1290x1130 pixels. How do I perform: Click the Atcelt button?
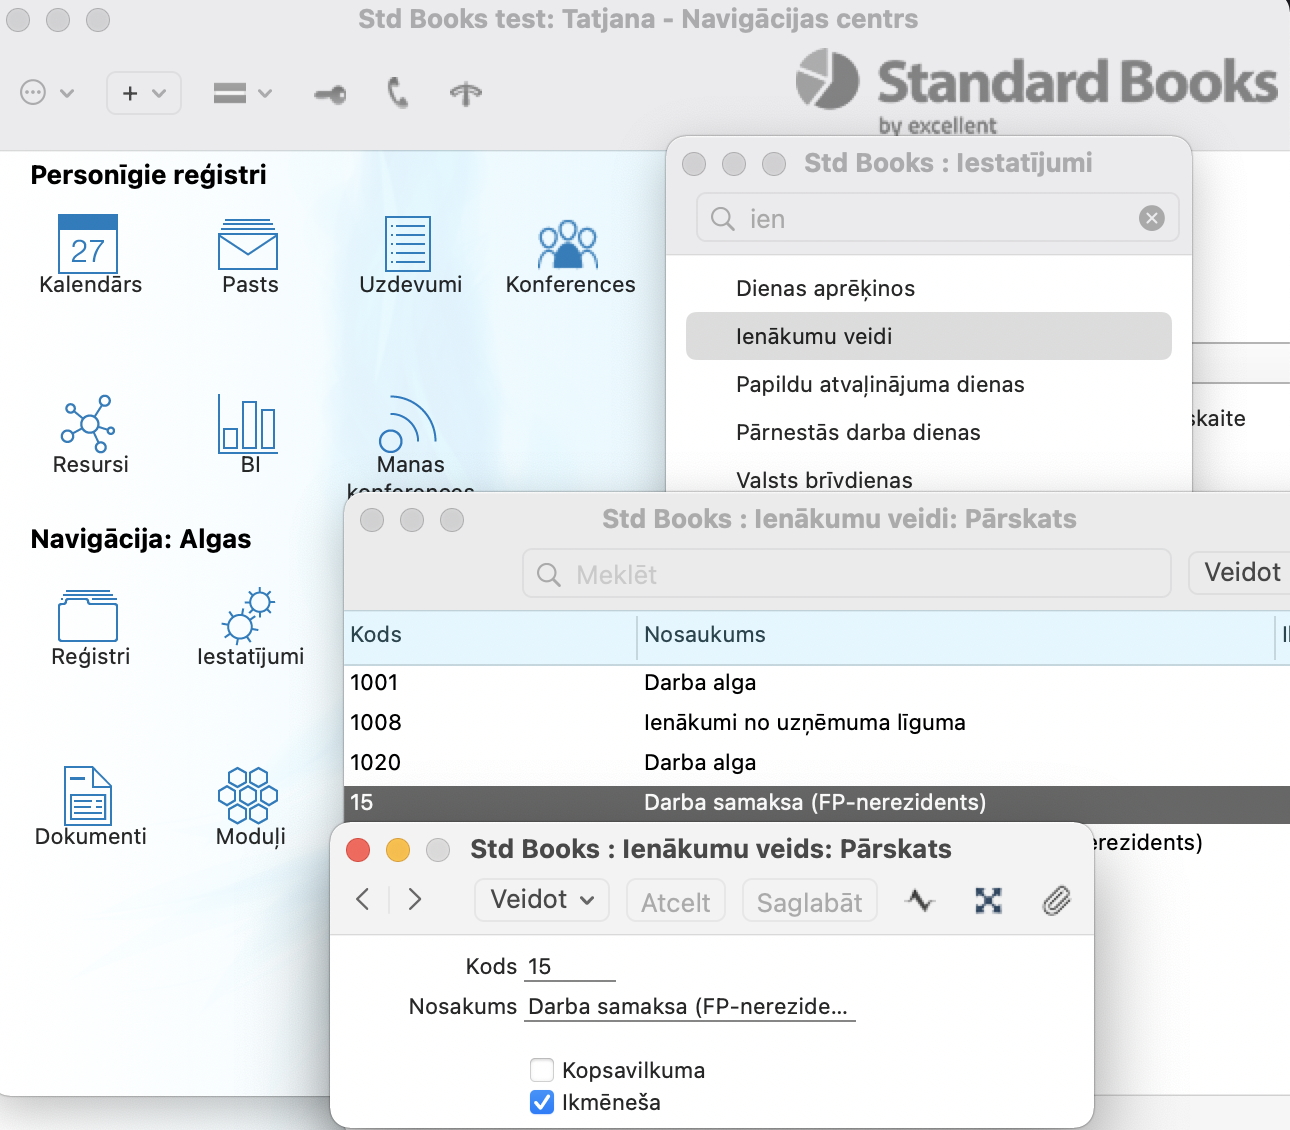(x=675, y=902)
